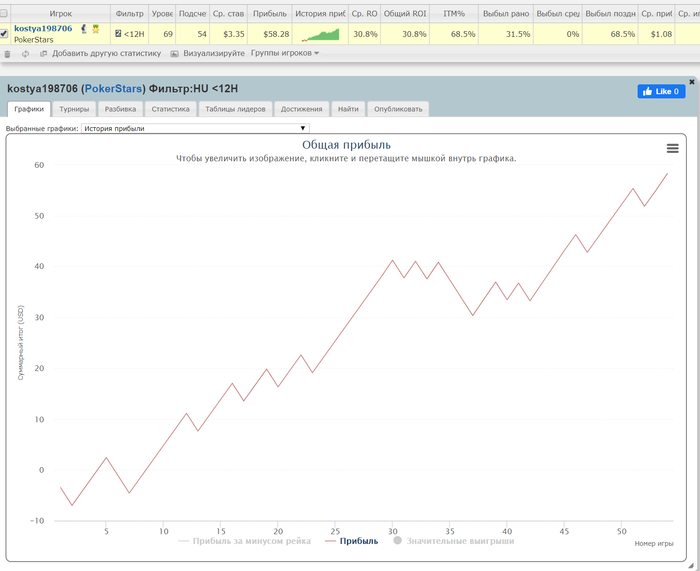Switch to the 'Графики' tab
700x571 pixels.
[x=29, y=109]
